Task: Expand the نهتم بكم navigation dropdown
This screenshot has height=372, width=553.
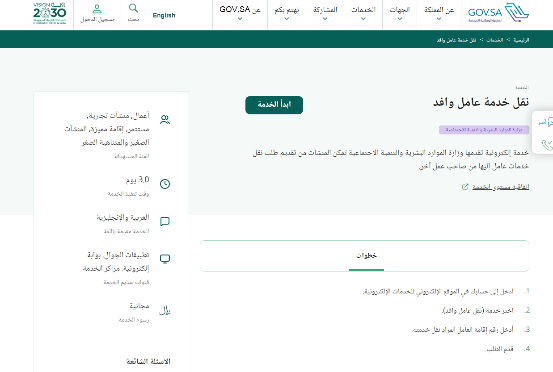Action: (287, 13)
